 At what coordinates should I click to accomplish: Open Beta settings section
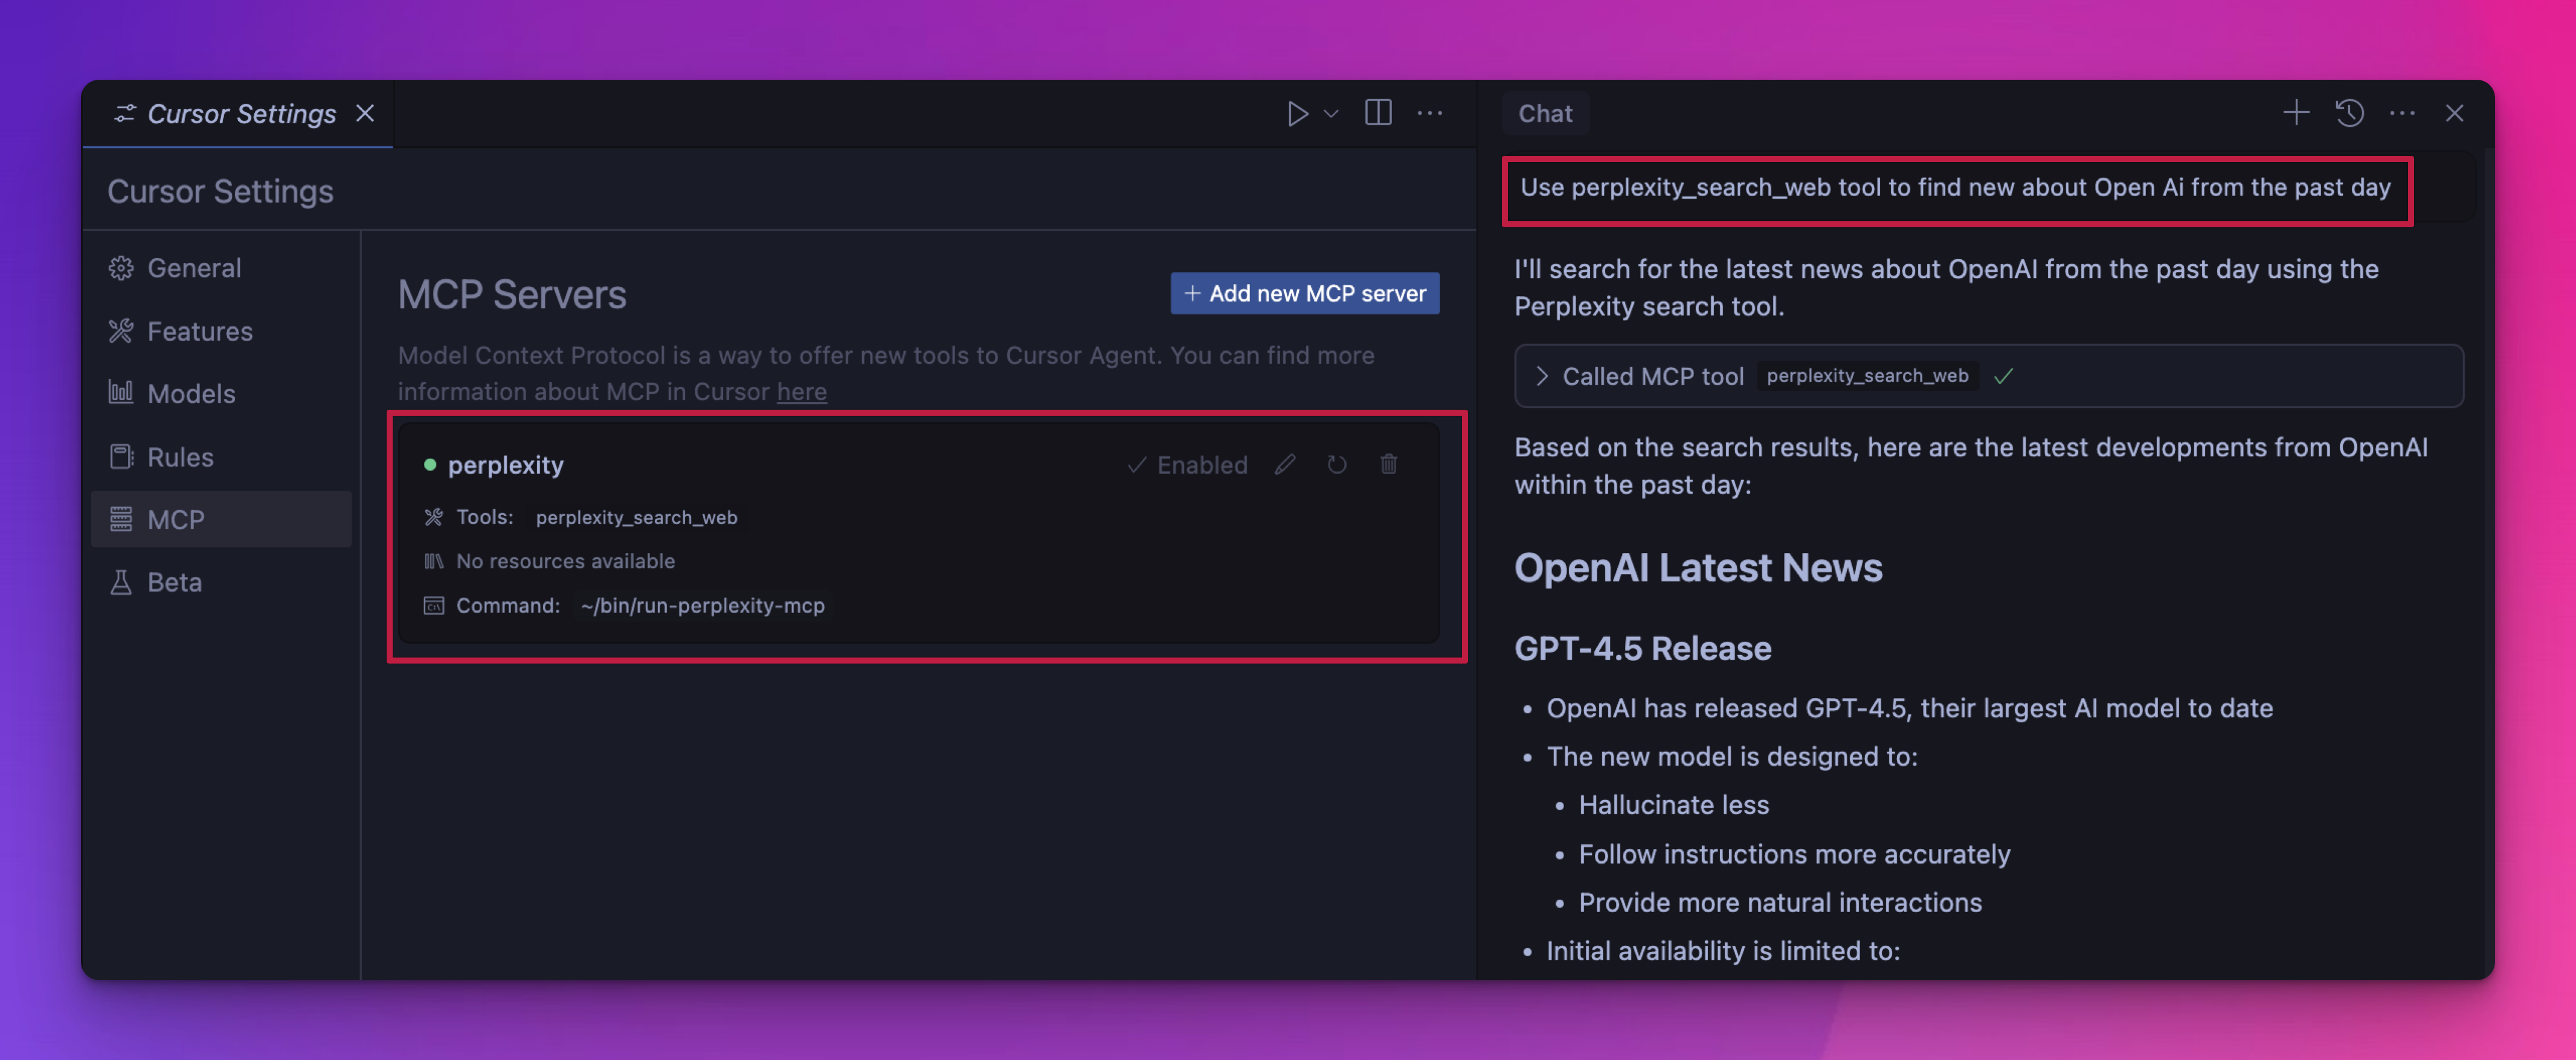coord(220,582)
